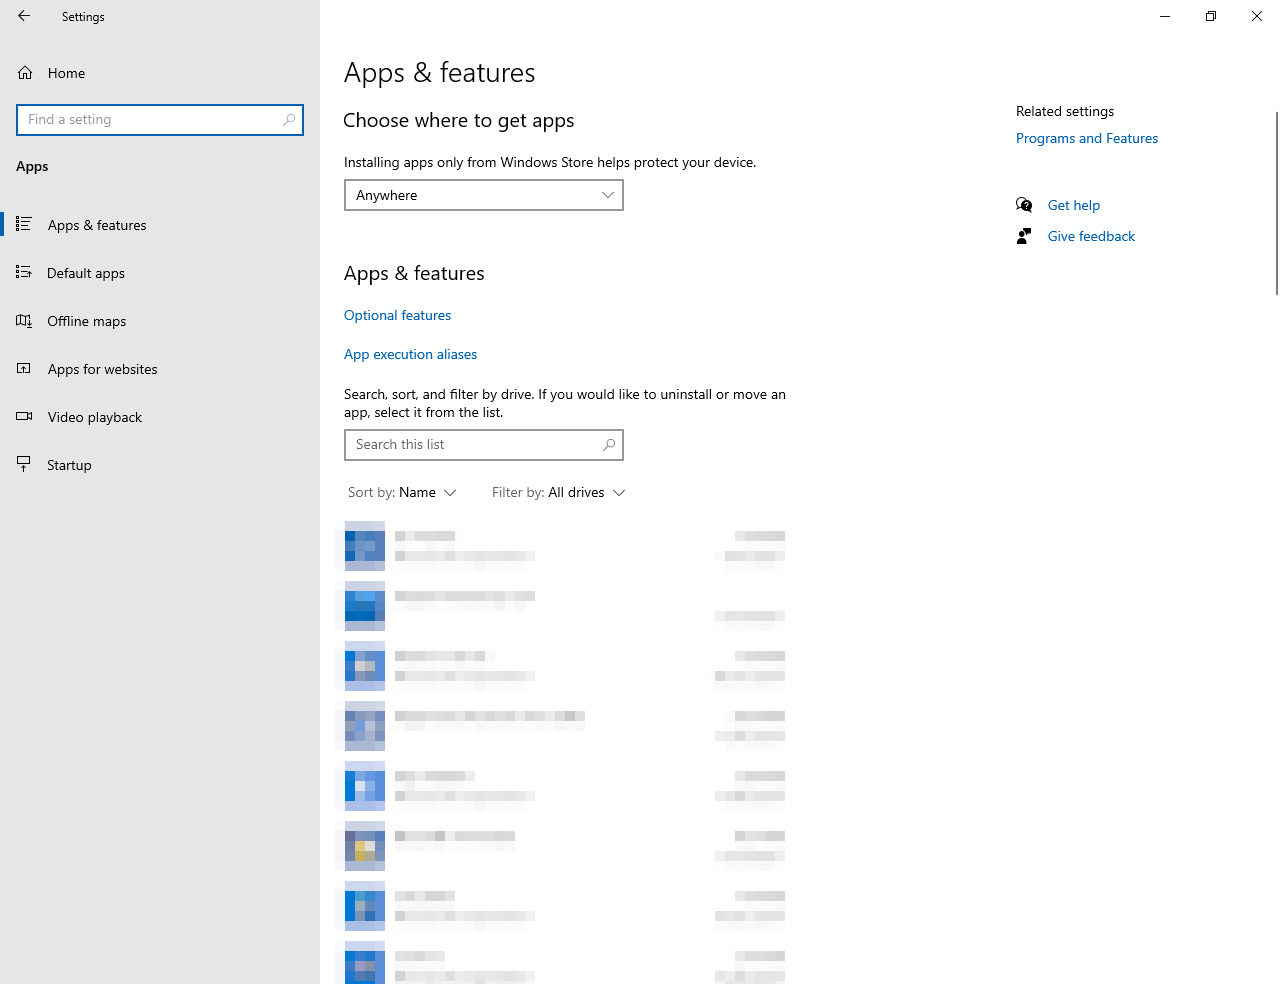Open Video playback settings
Viewport: 1280px width, 984px height.
[94, 417]
